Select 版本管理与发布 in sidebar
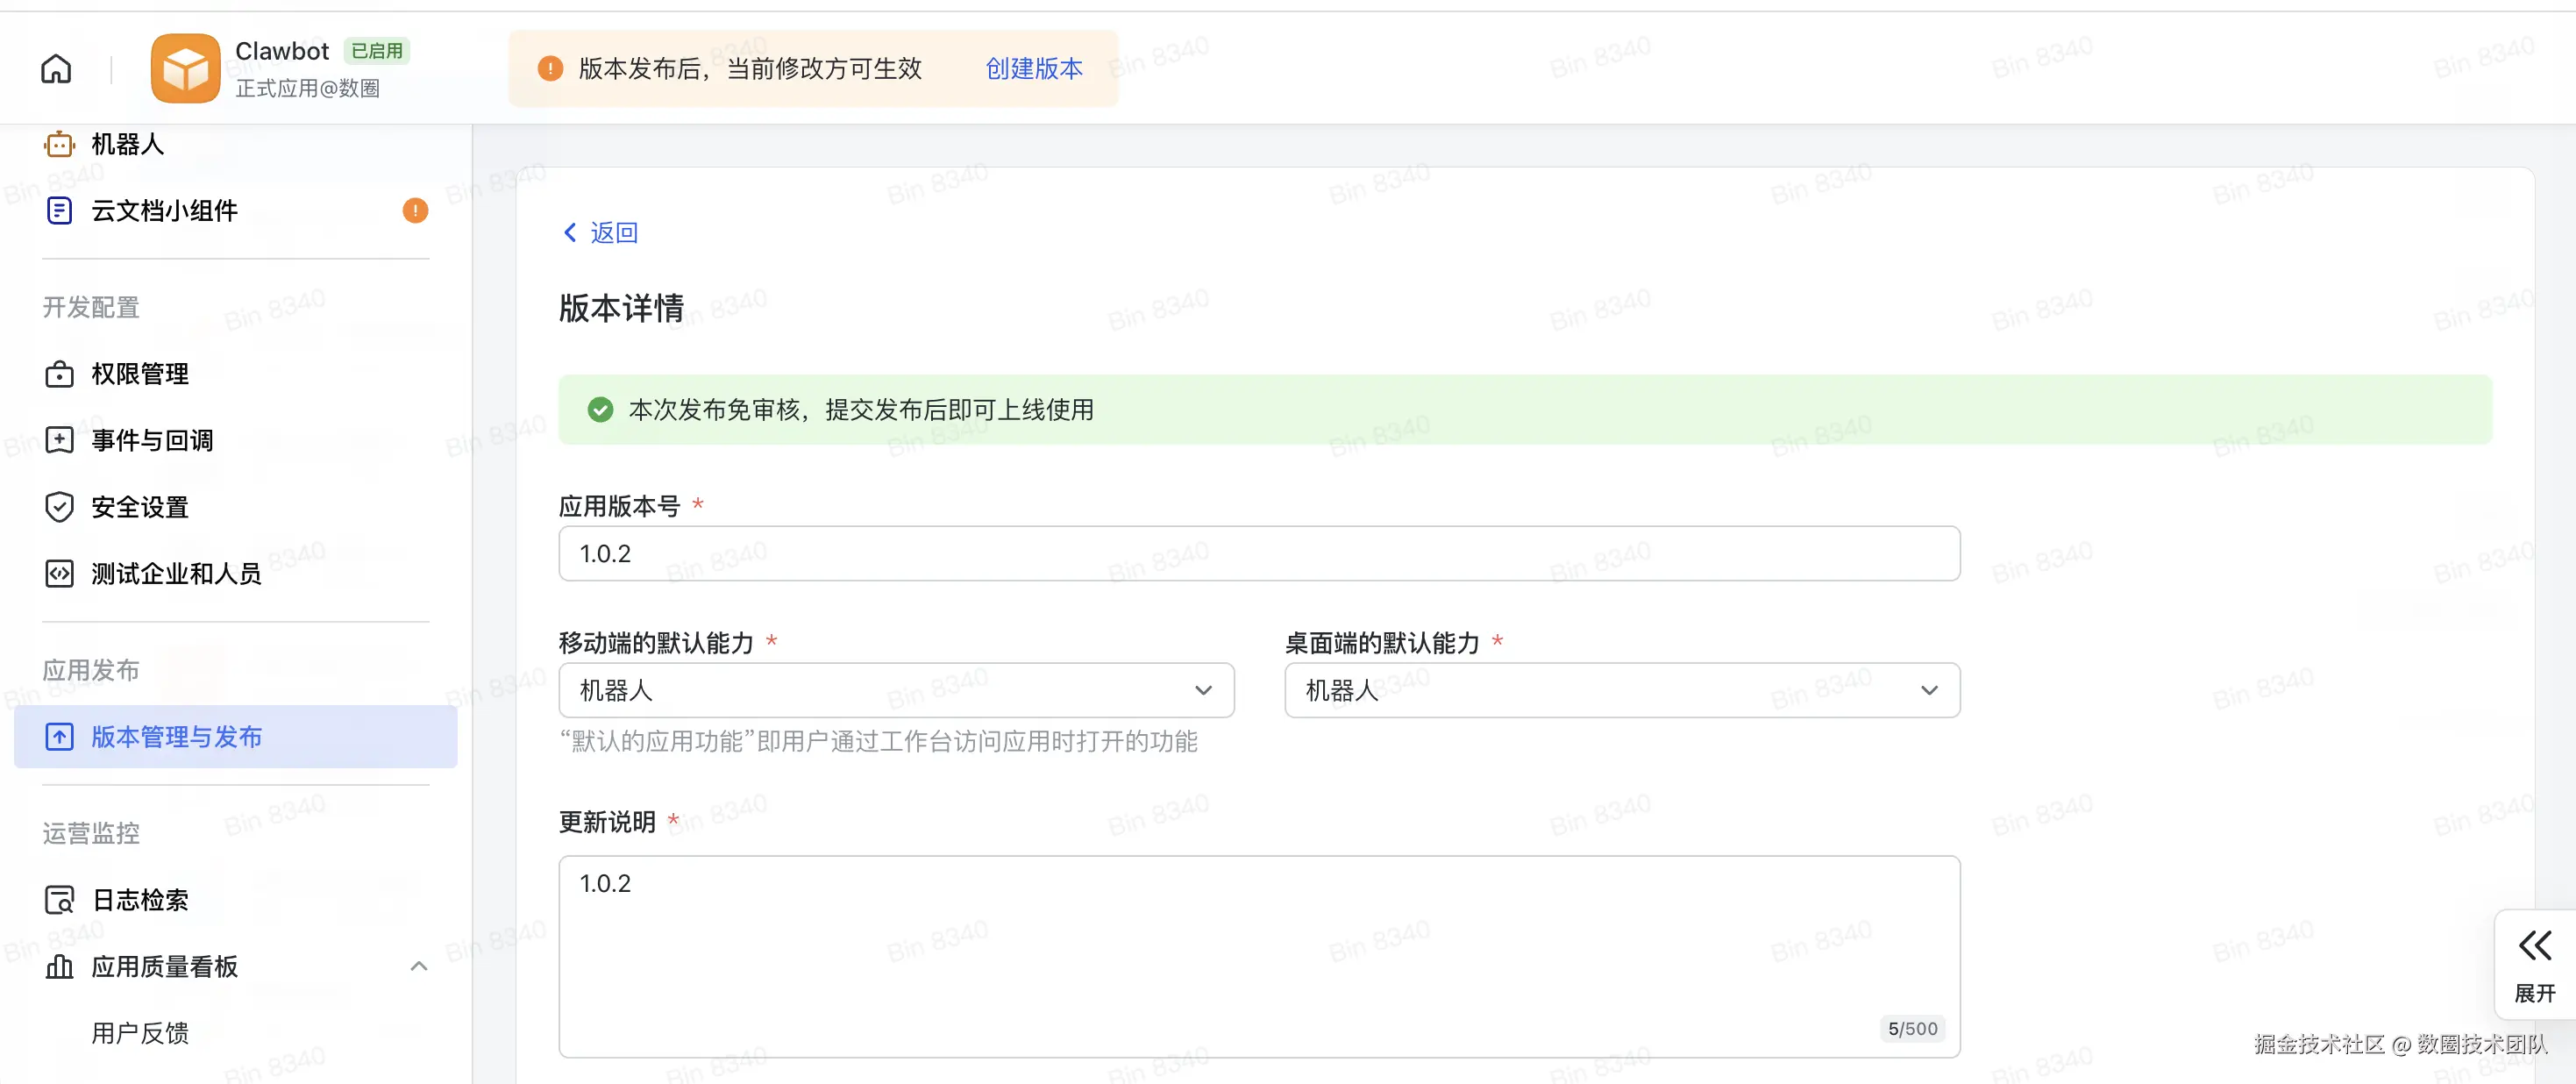The height and width of the screenshot is (1084, 2576). [x=176, y=737]
